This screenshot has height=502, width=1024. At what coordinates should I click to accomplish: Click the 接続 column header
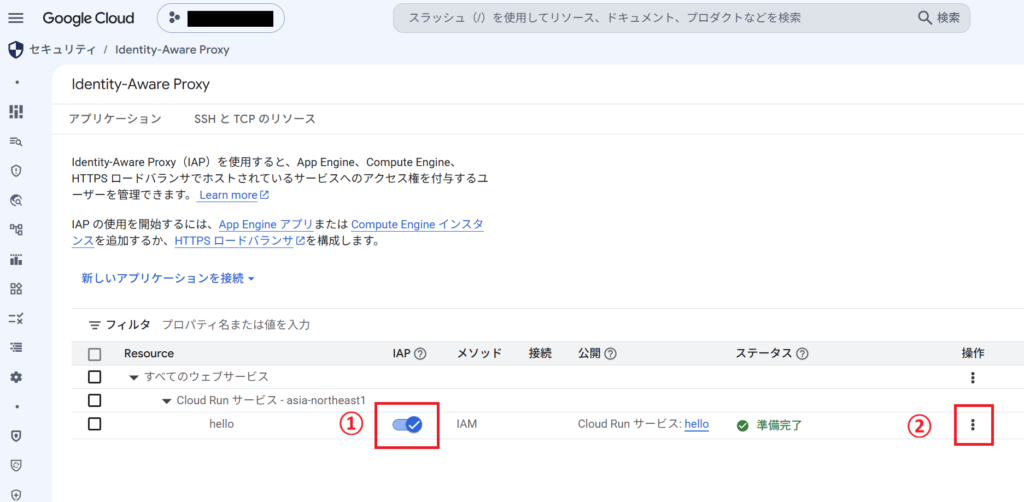click(540, 354)
